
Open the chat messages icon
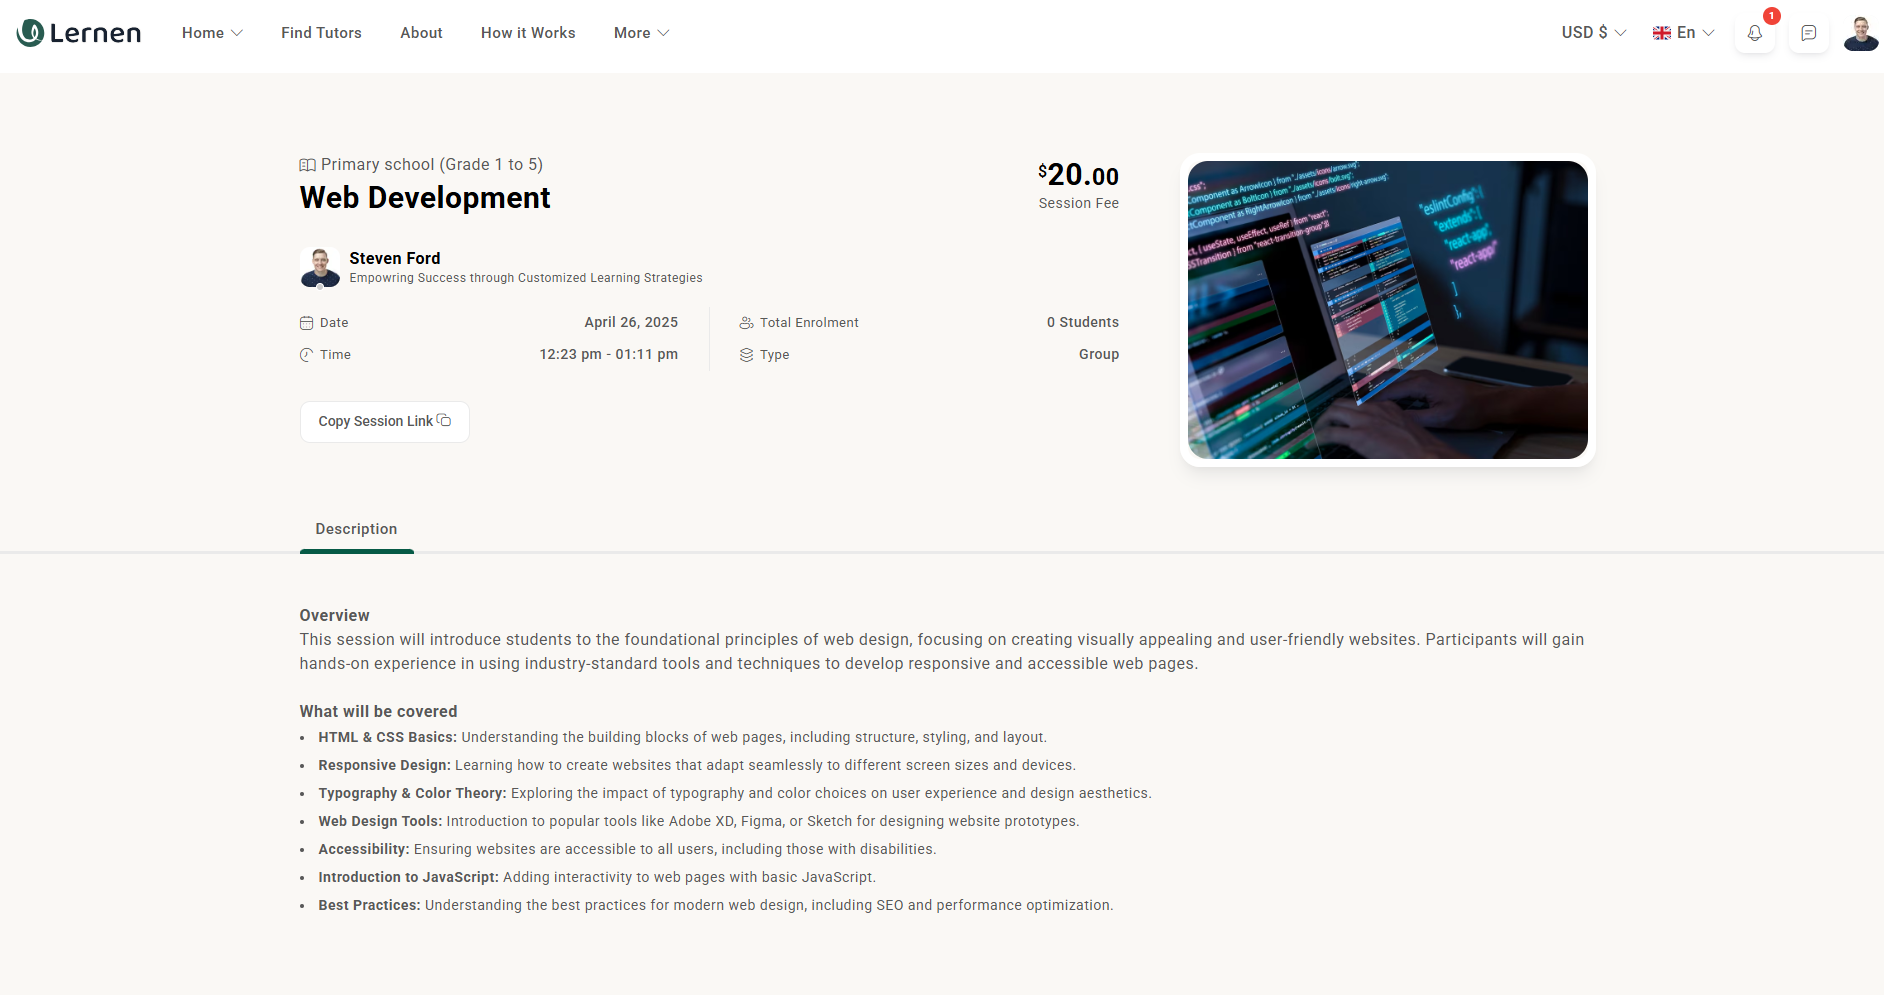click(x=1808, y=33)
